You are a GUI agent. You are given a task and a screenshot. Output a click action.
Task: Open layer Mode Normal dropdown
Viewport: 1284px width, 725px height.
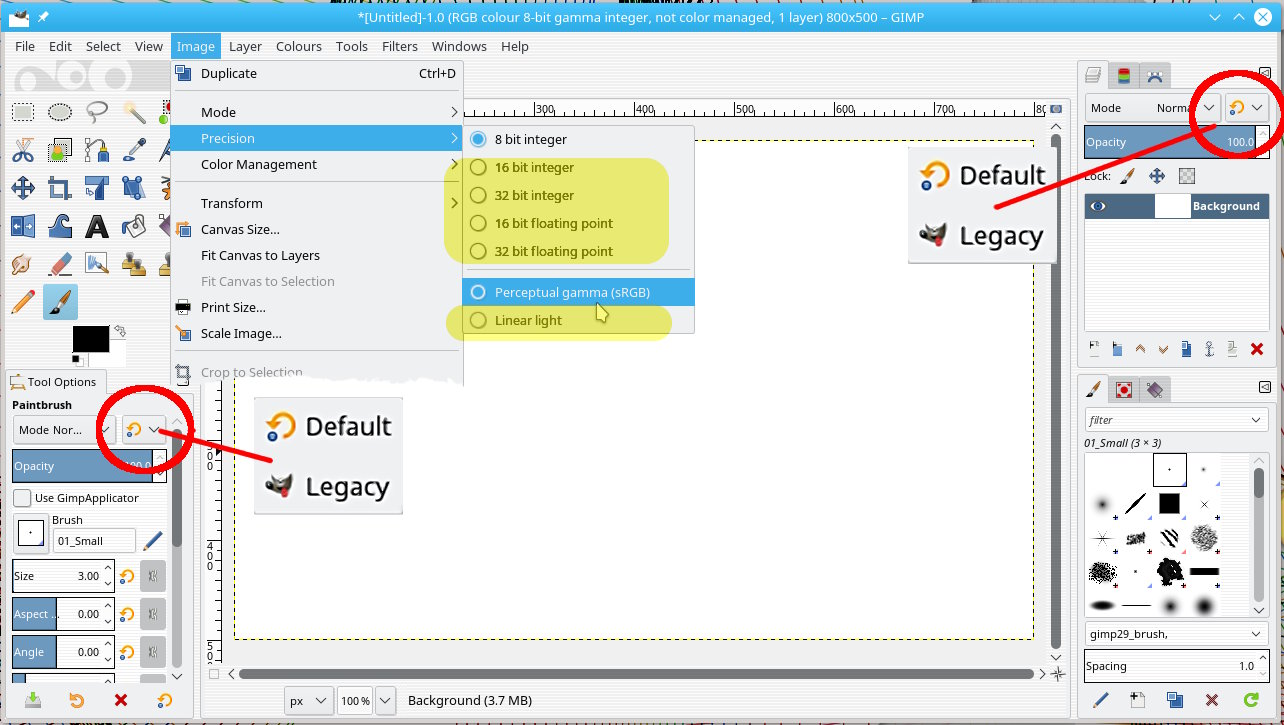[x=1153, y=108]
